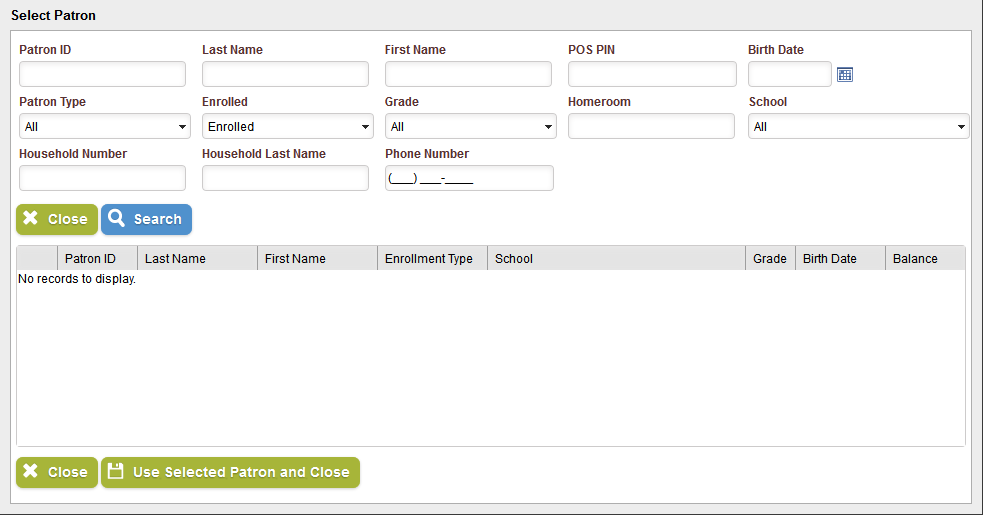983x515 pixels.
Task: Click the bottom Close button
Action: (x=57, y=472)
